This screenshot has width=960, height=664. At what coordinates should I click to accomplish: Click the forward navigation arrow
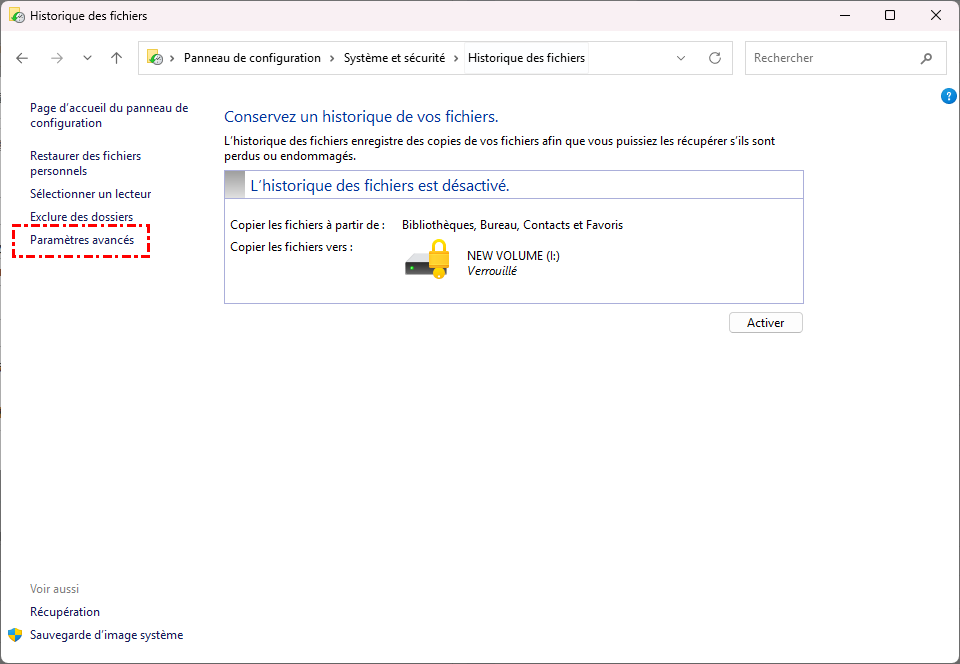tap(57, 58)
